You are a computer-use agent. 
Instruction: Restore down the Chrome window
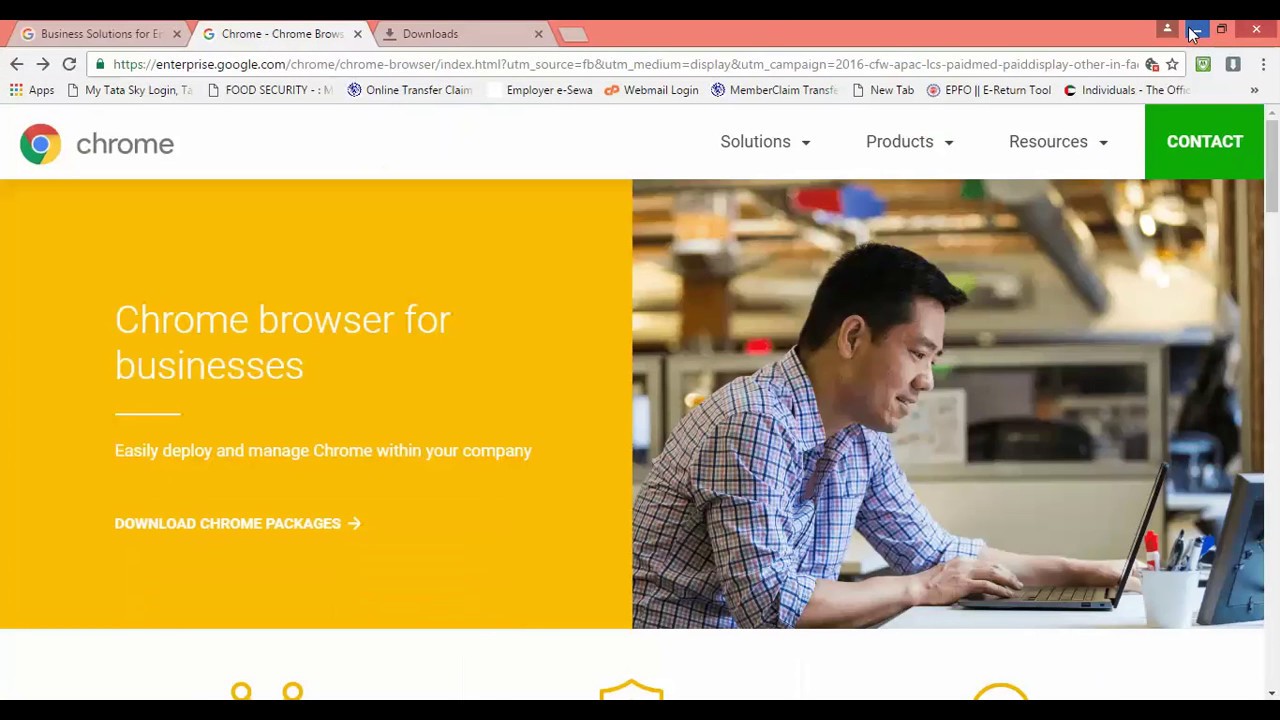point(1221,29)
